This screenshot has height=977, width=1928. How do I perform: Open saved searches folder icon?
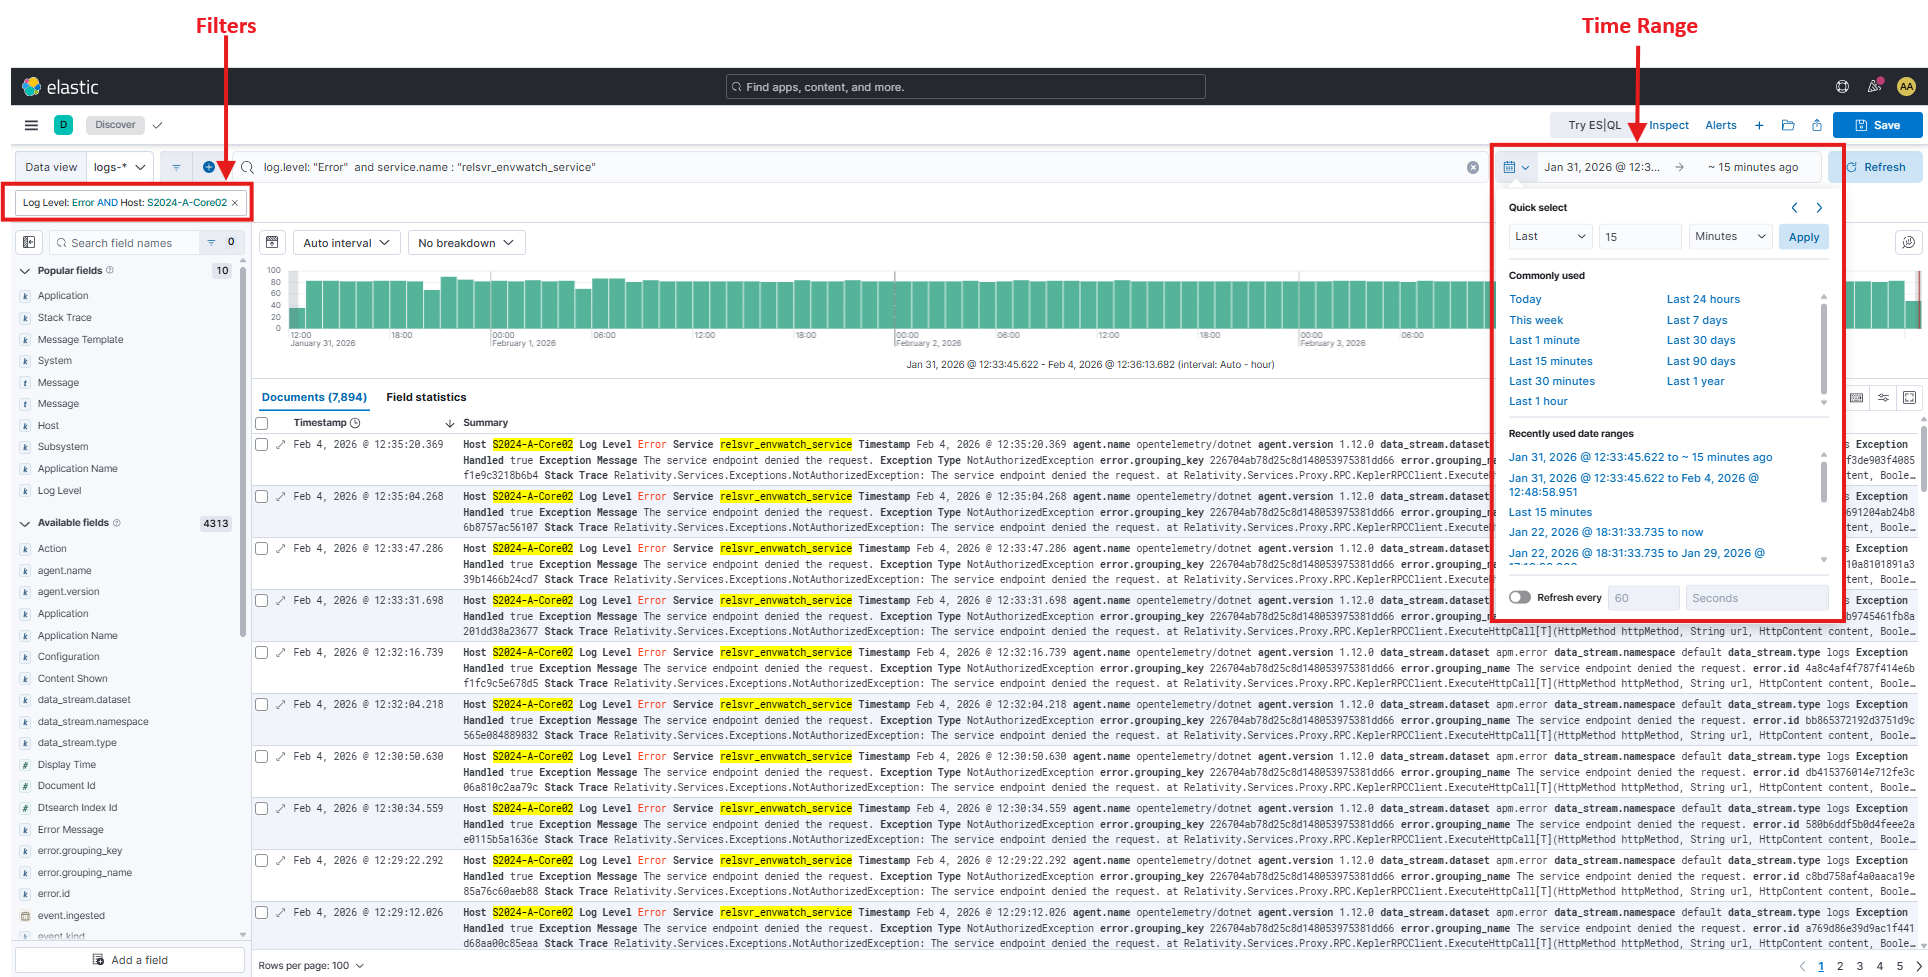[1788, 125]
